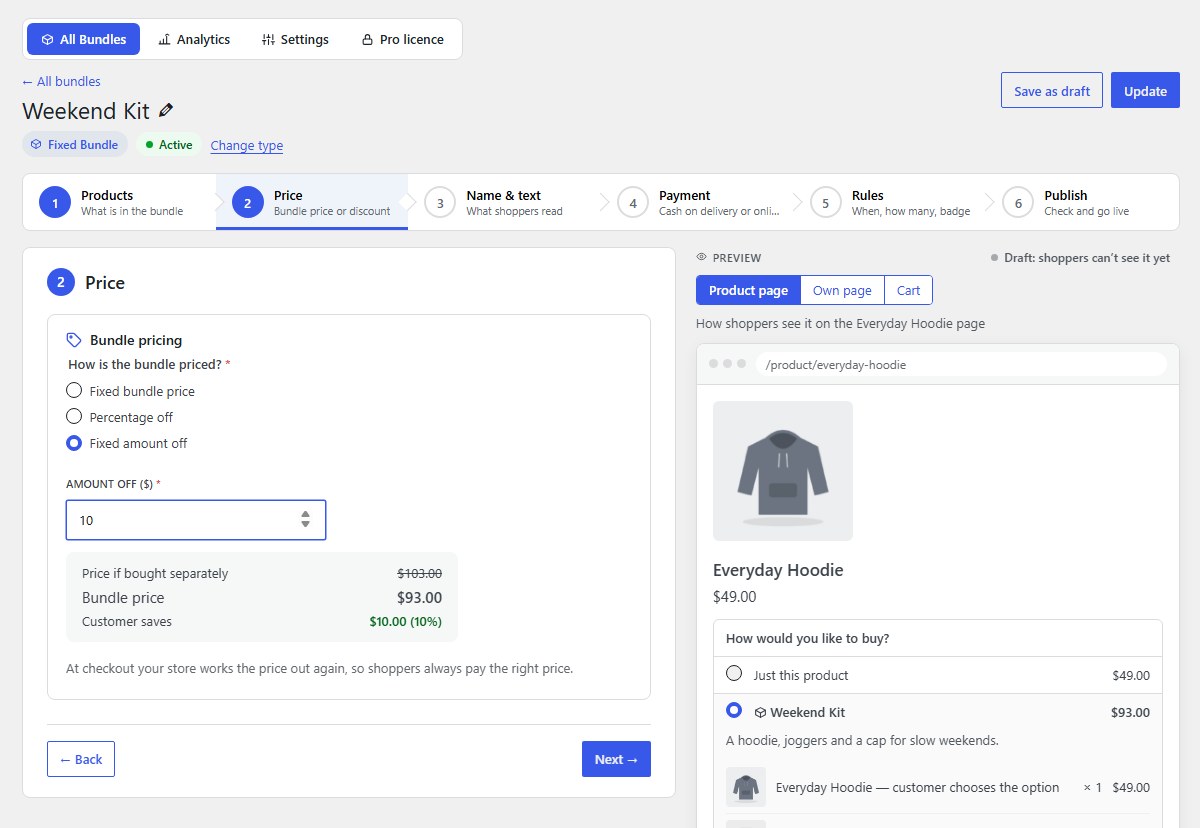
Task: Open the Analytics tab with the chart icon
Action: [194, 39]
